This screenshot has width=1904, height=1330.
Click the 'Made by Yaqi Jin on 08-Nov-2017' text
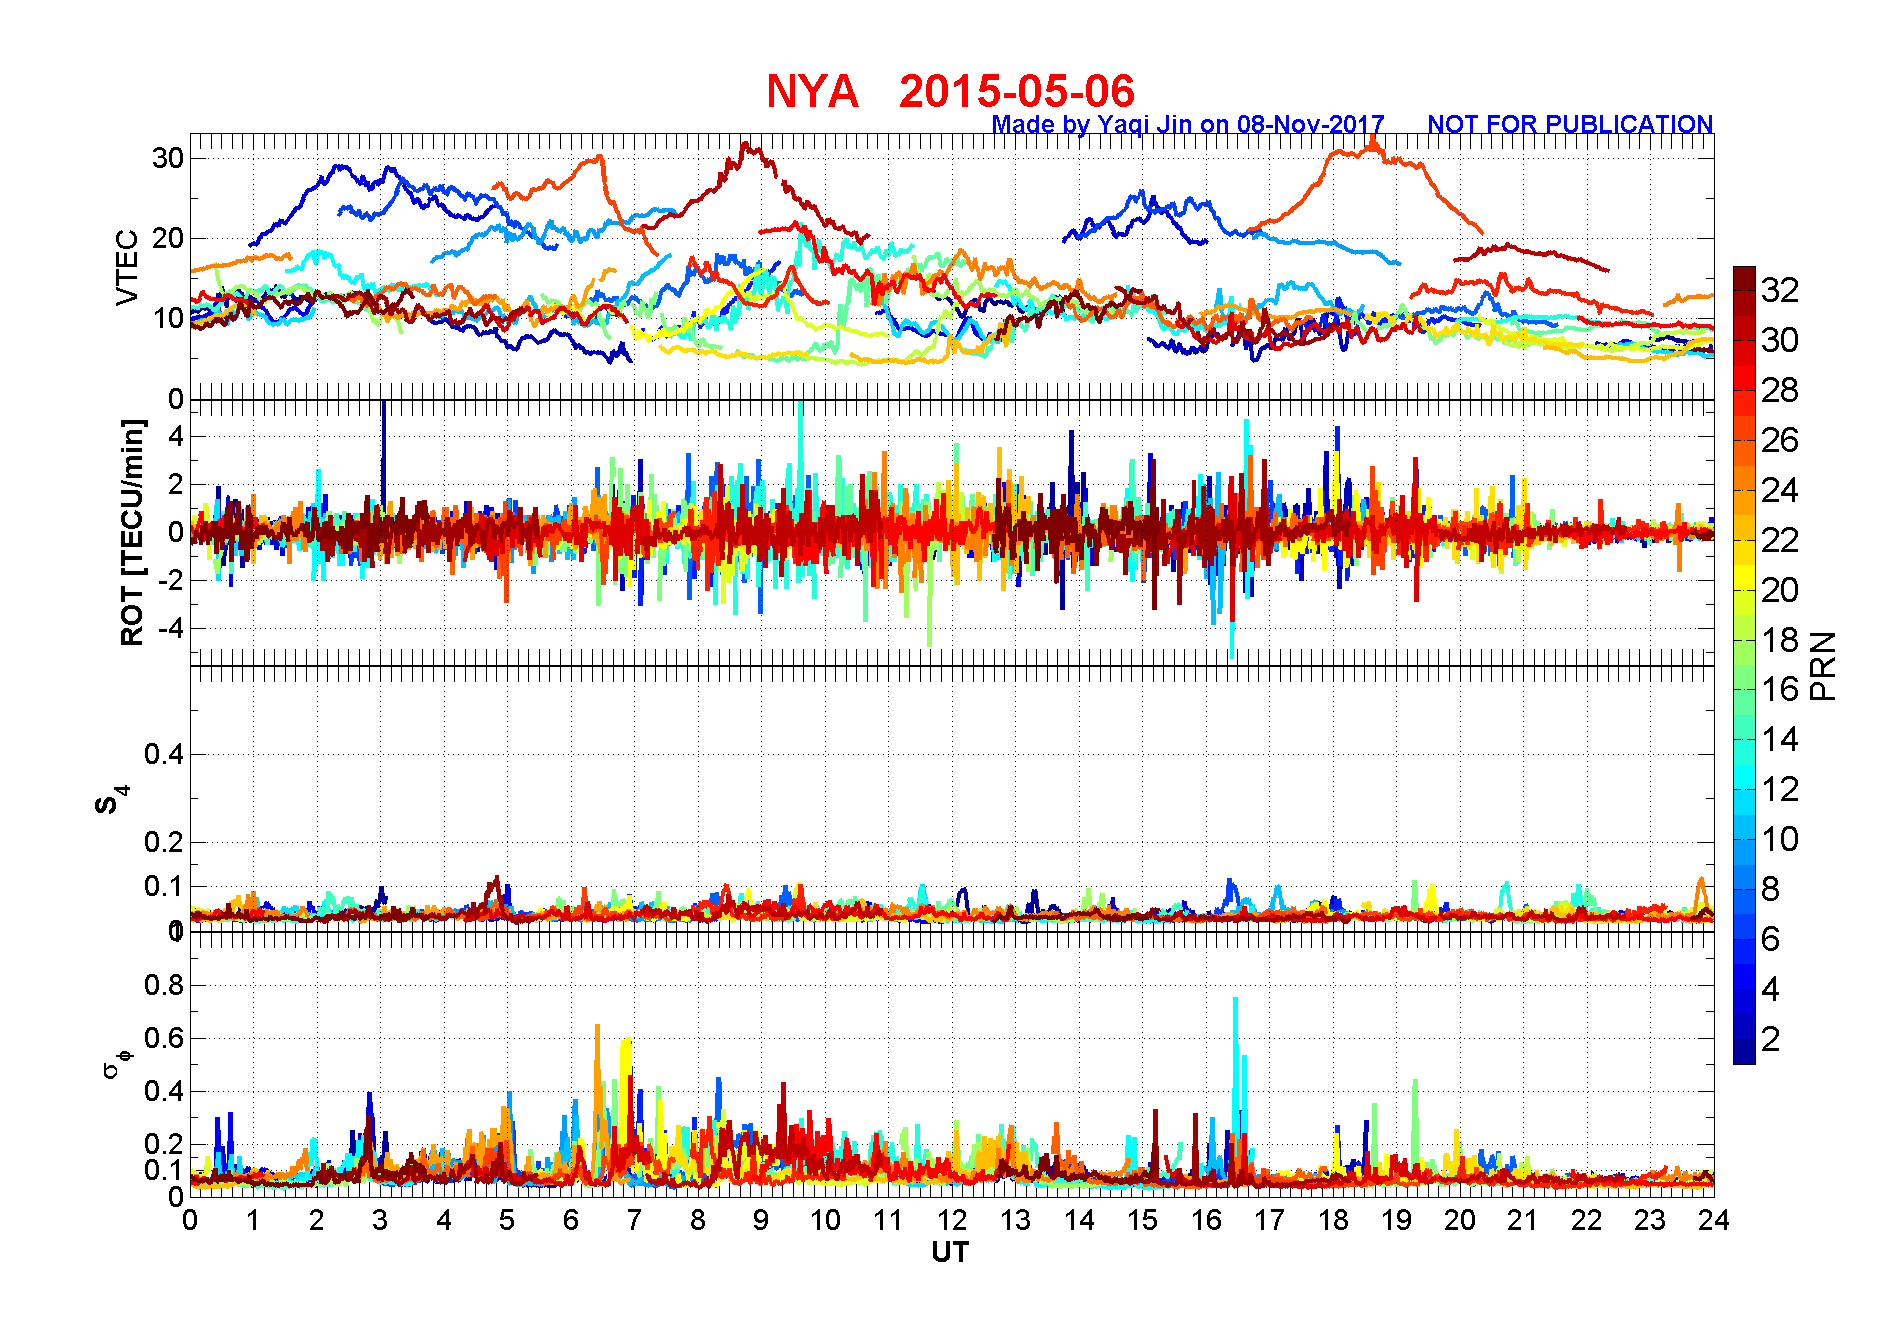pyautogui.click(x=1188, y=124)
